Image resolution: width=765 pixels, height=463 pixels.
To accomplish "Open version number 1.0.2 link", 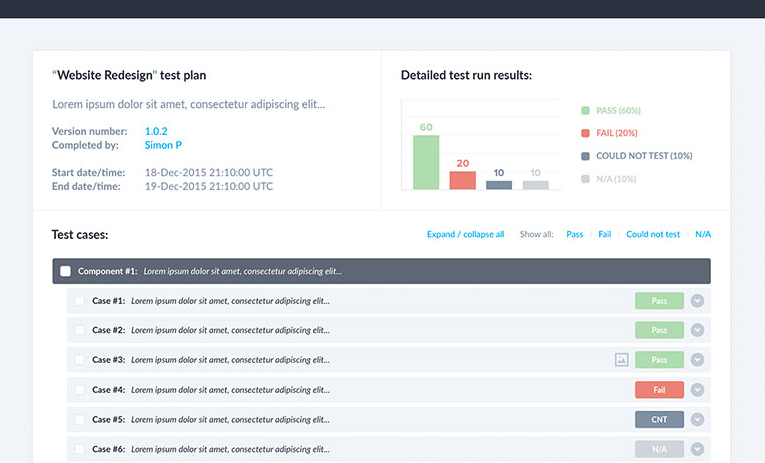I will (x=156, y=131).
